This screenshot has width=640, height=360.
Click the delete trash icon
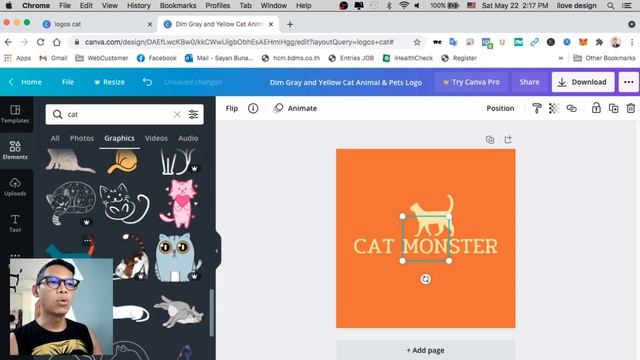click(631, 108)
